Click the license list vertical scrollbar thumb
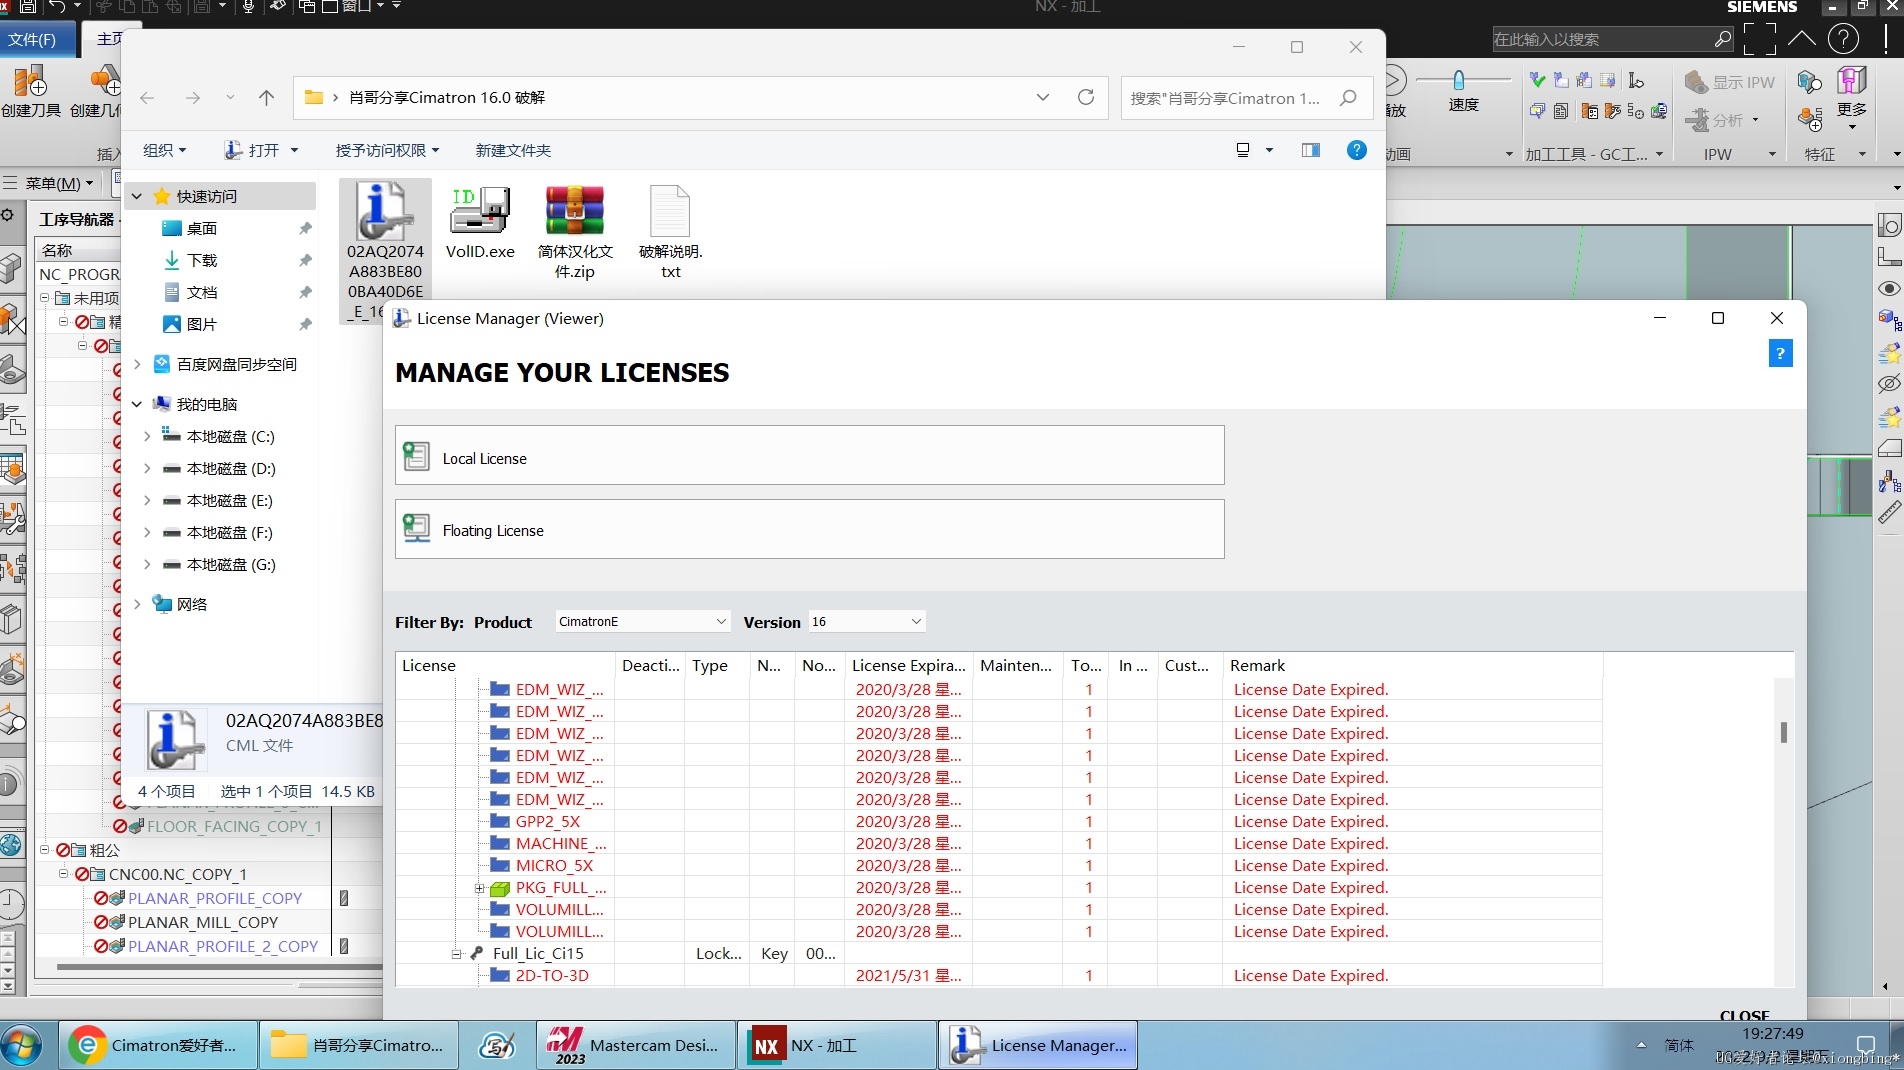1904x1070 pixels. (x=1783, y=733)
